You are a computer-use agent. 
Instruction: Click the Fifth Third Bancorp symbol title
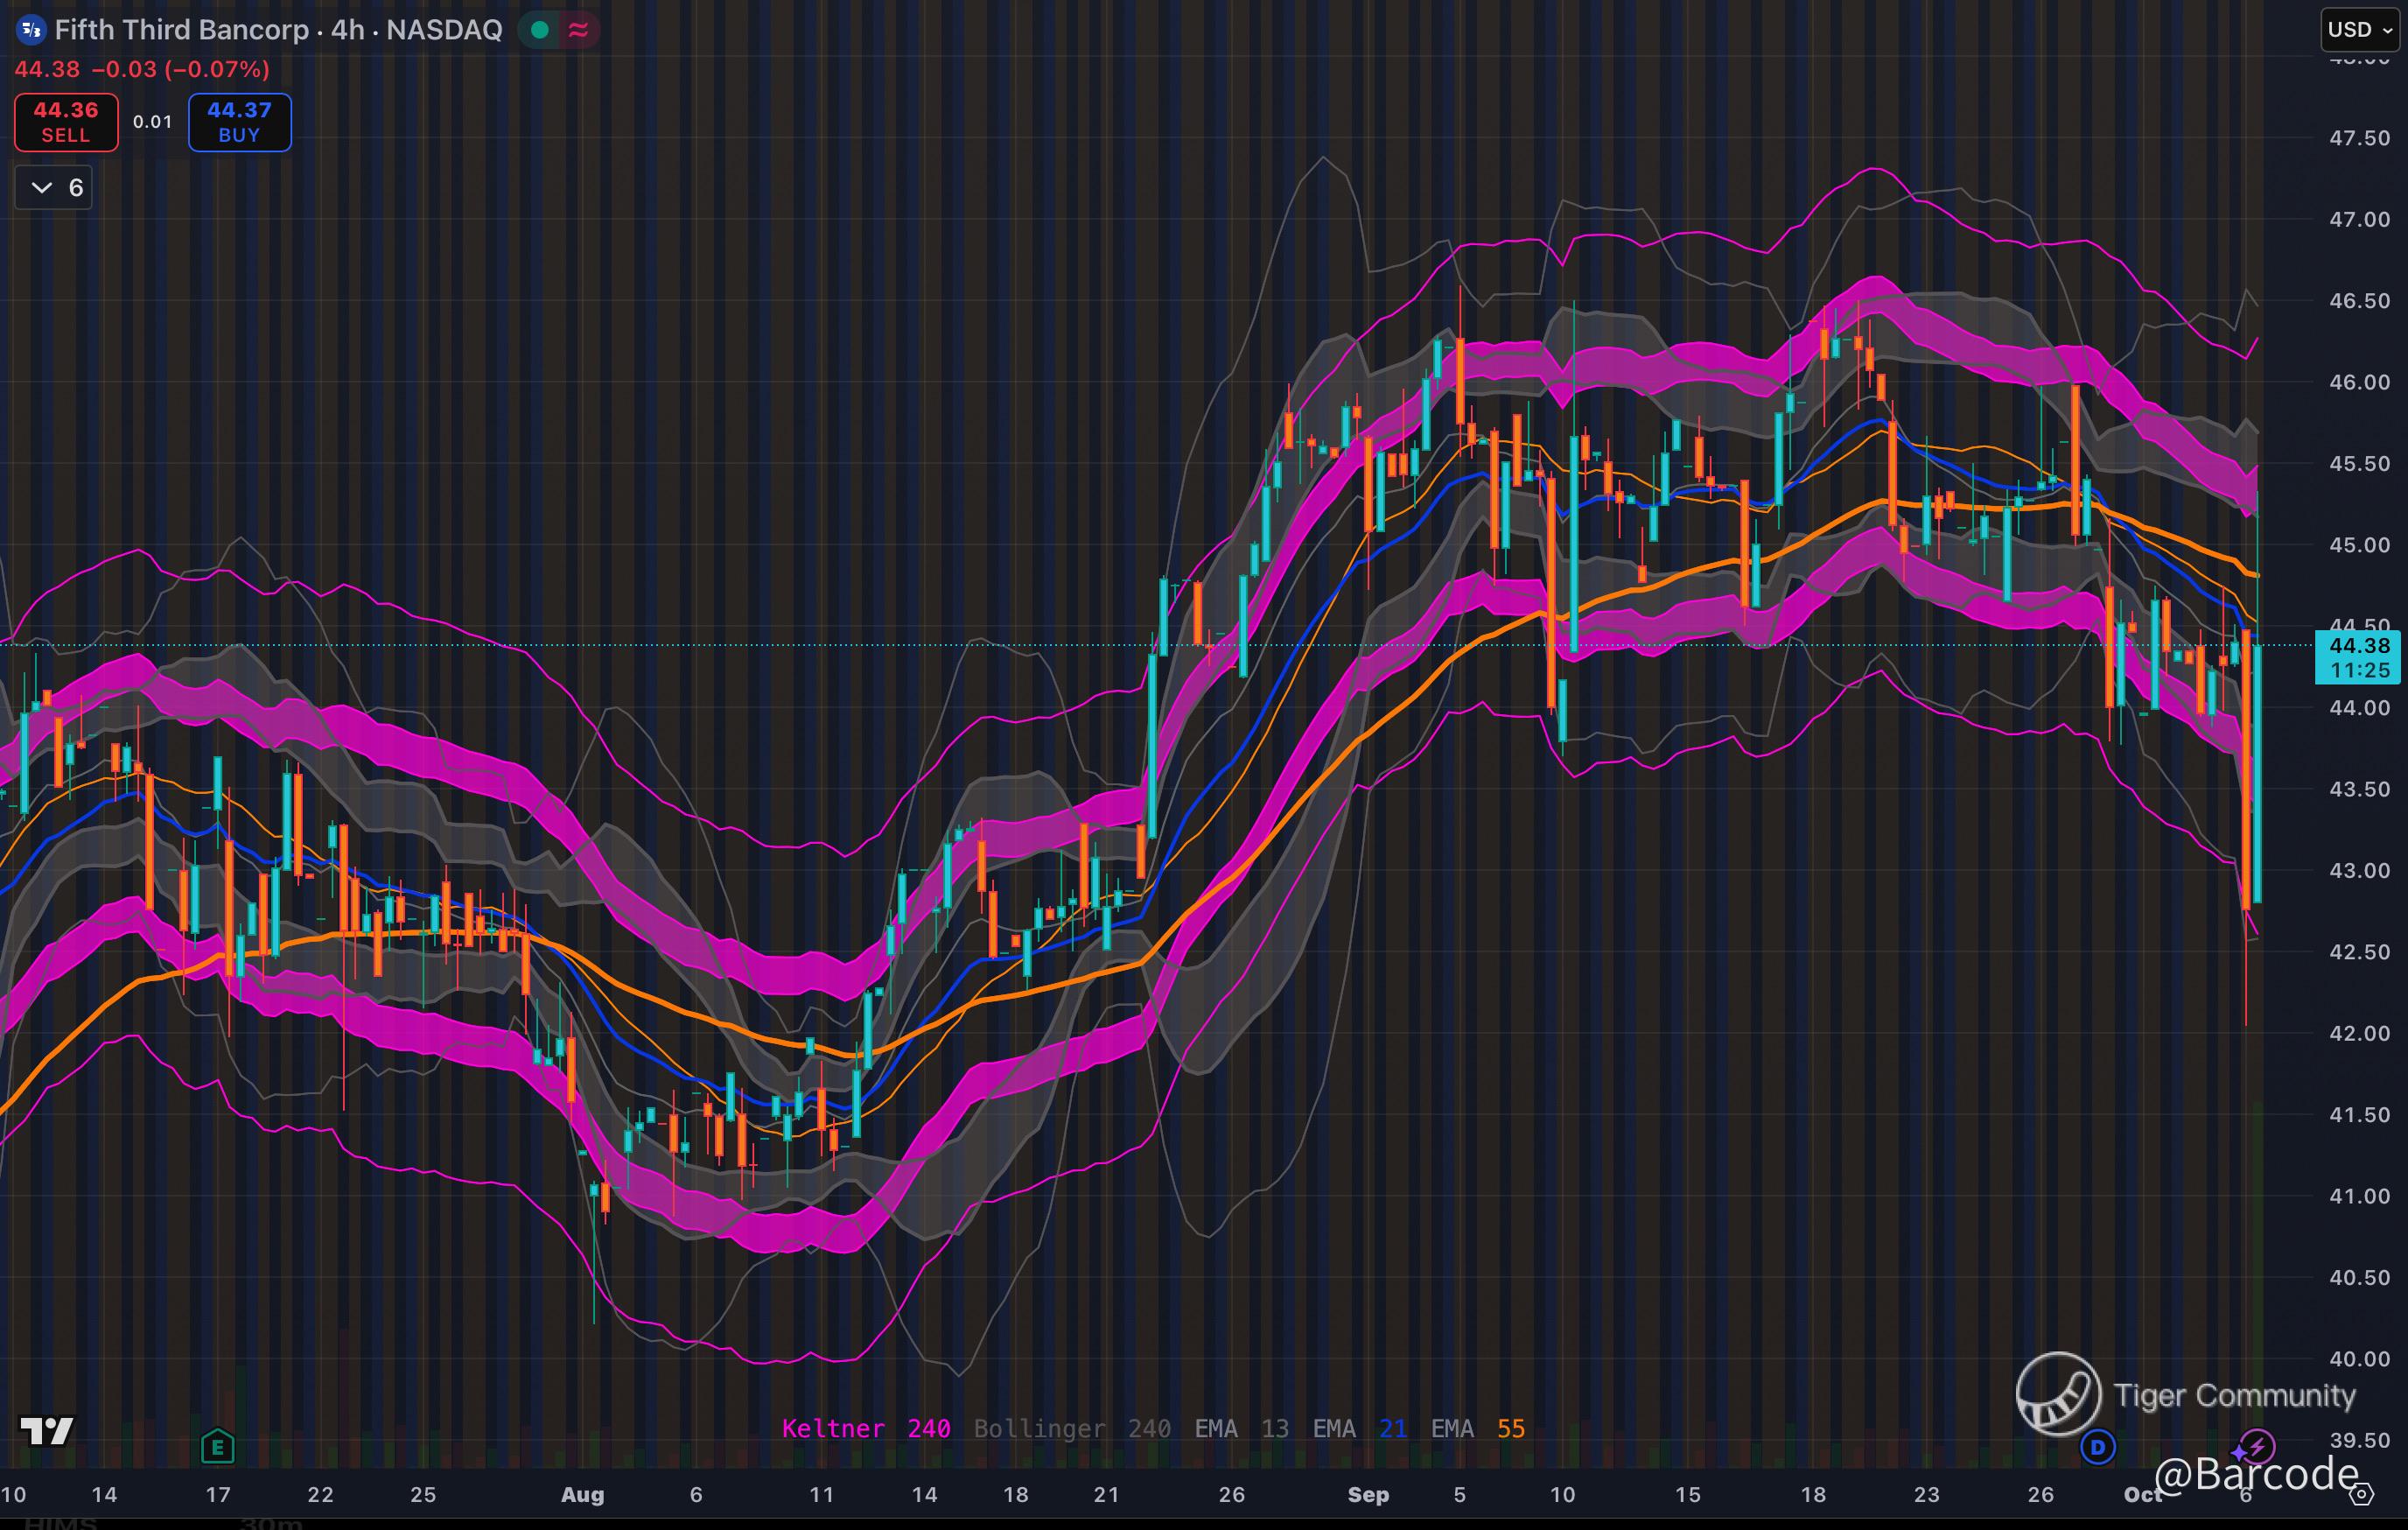[x=181, y=30]
